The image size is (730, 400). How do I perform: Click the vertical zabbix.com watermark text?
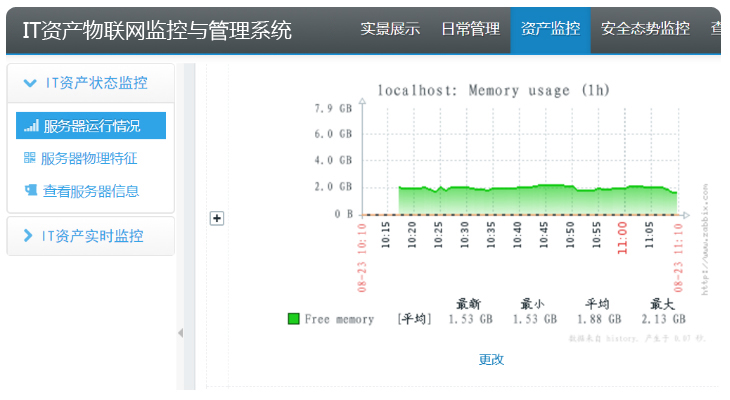(704, 238)
